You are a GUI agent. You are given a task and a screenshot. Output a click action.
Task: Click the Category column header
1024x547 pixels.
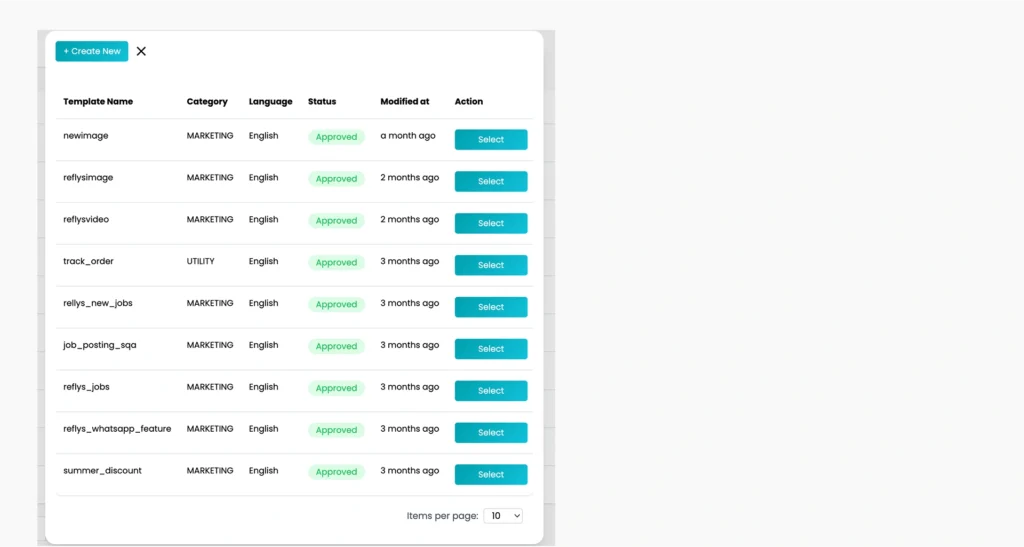[207, 101]
